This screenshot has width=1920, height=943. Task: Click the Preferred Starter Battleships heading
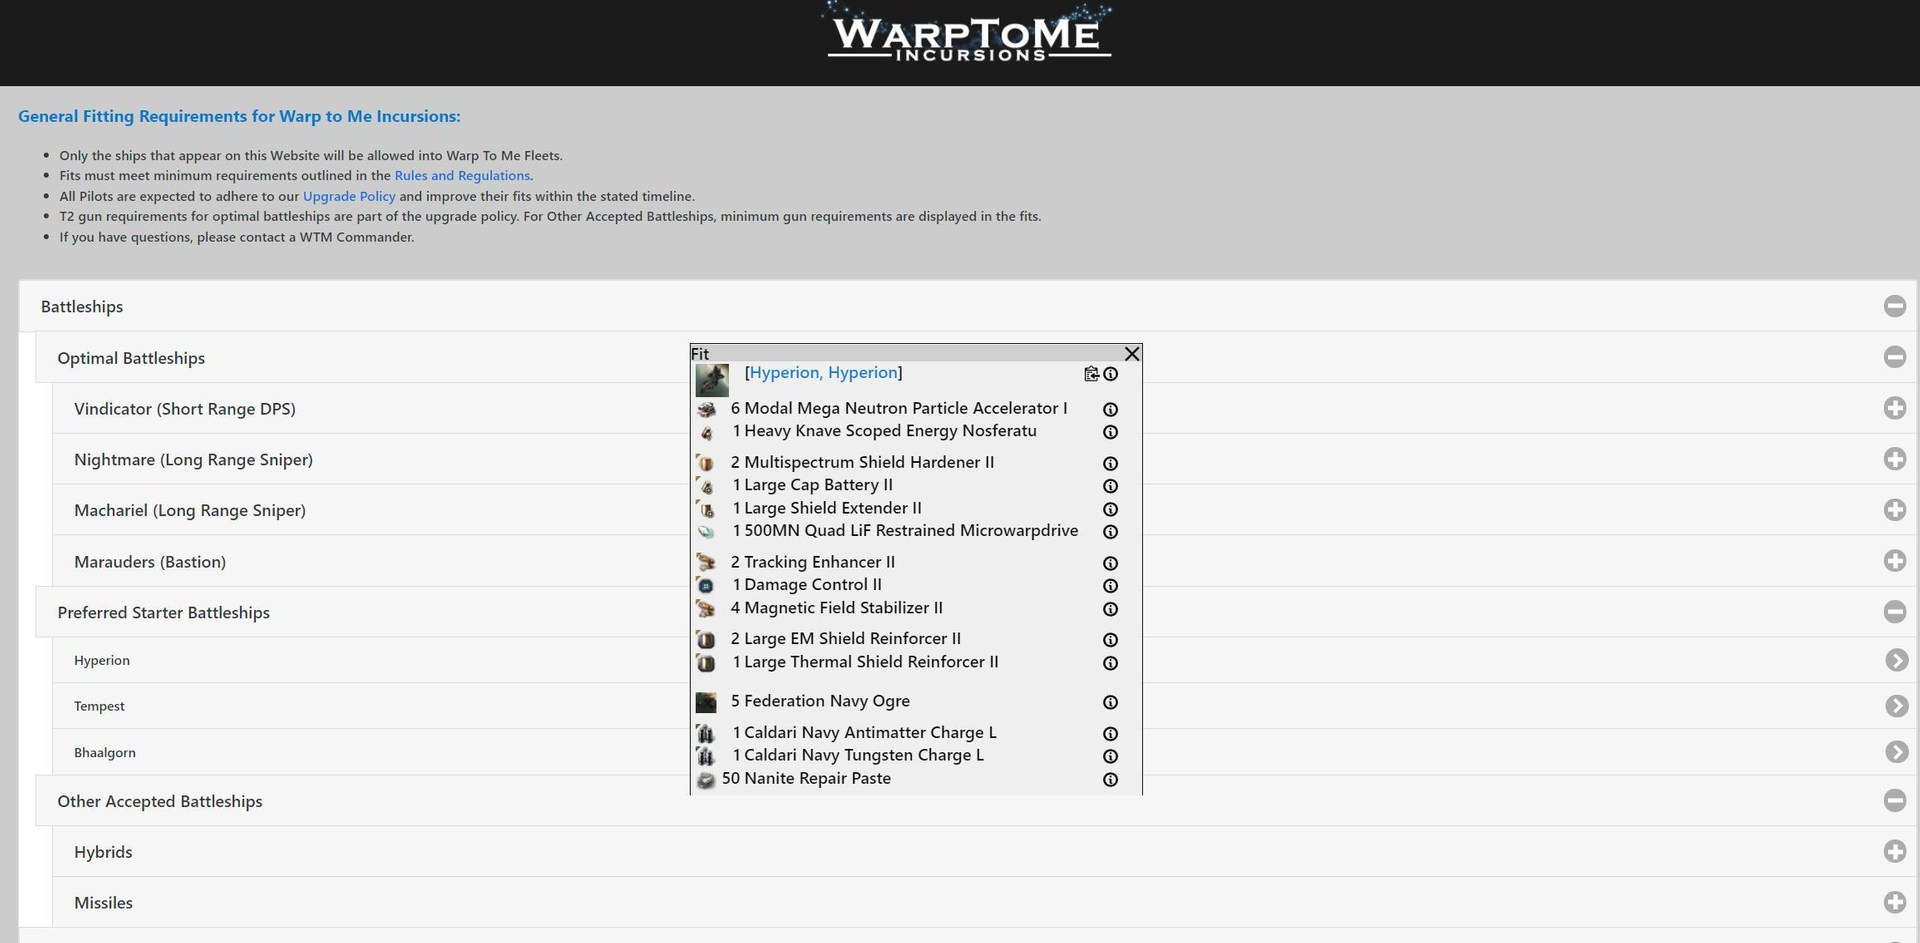click(x=163, y=613)
